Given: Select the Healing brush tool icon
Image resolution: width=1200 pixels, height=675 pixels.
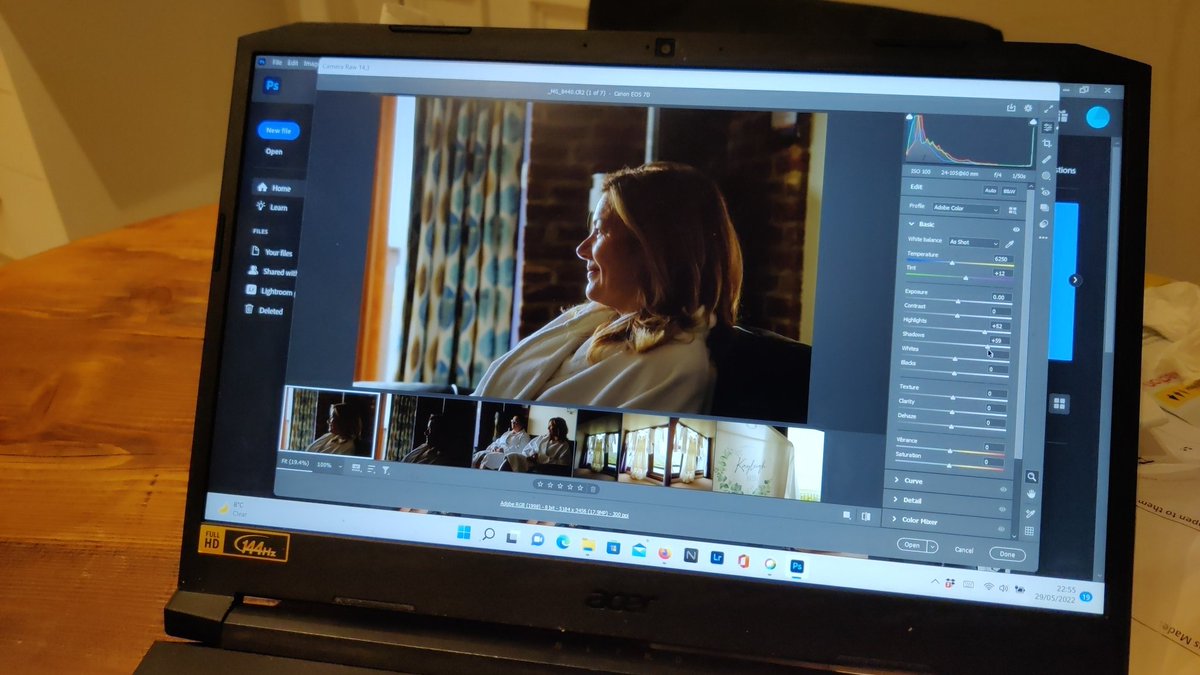Looking at the screenshot, I should tap(1047, 159).
